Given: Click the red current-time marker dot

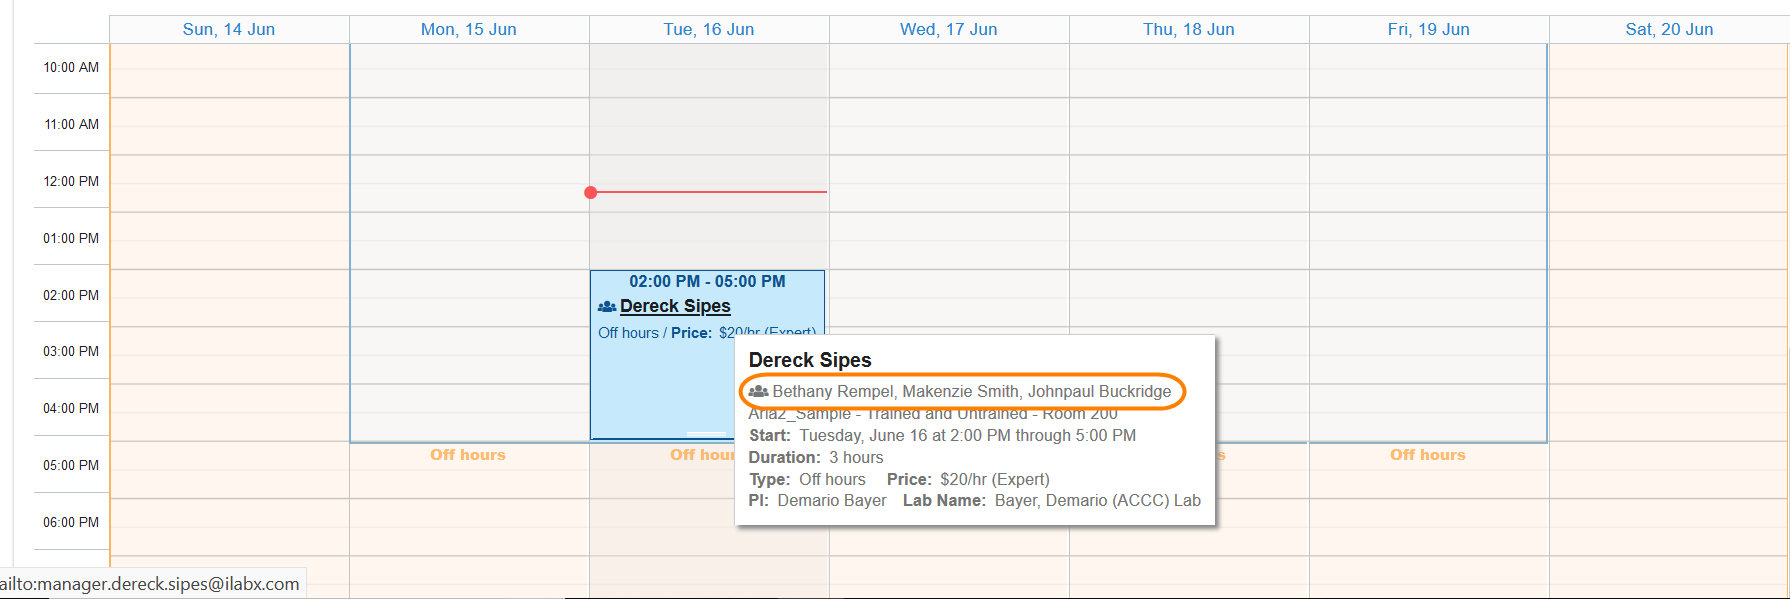Looking at the screenshot, I should click(591, 192).
